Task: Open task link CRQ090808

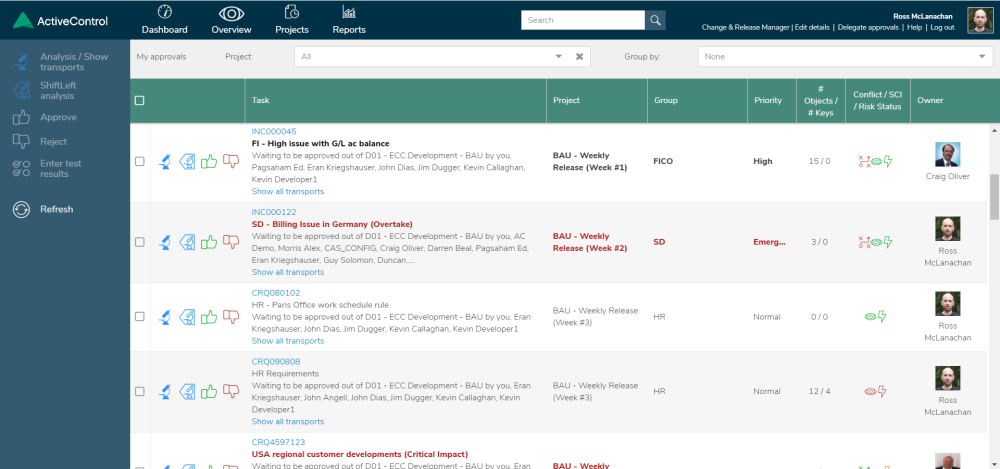Action: [276, 361]
